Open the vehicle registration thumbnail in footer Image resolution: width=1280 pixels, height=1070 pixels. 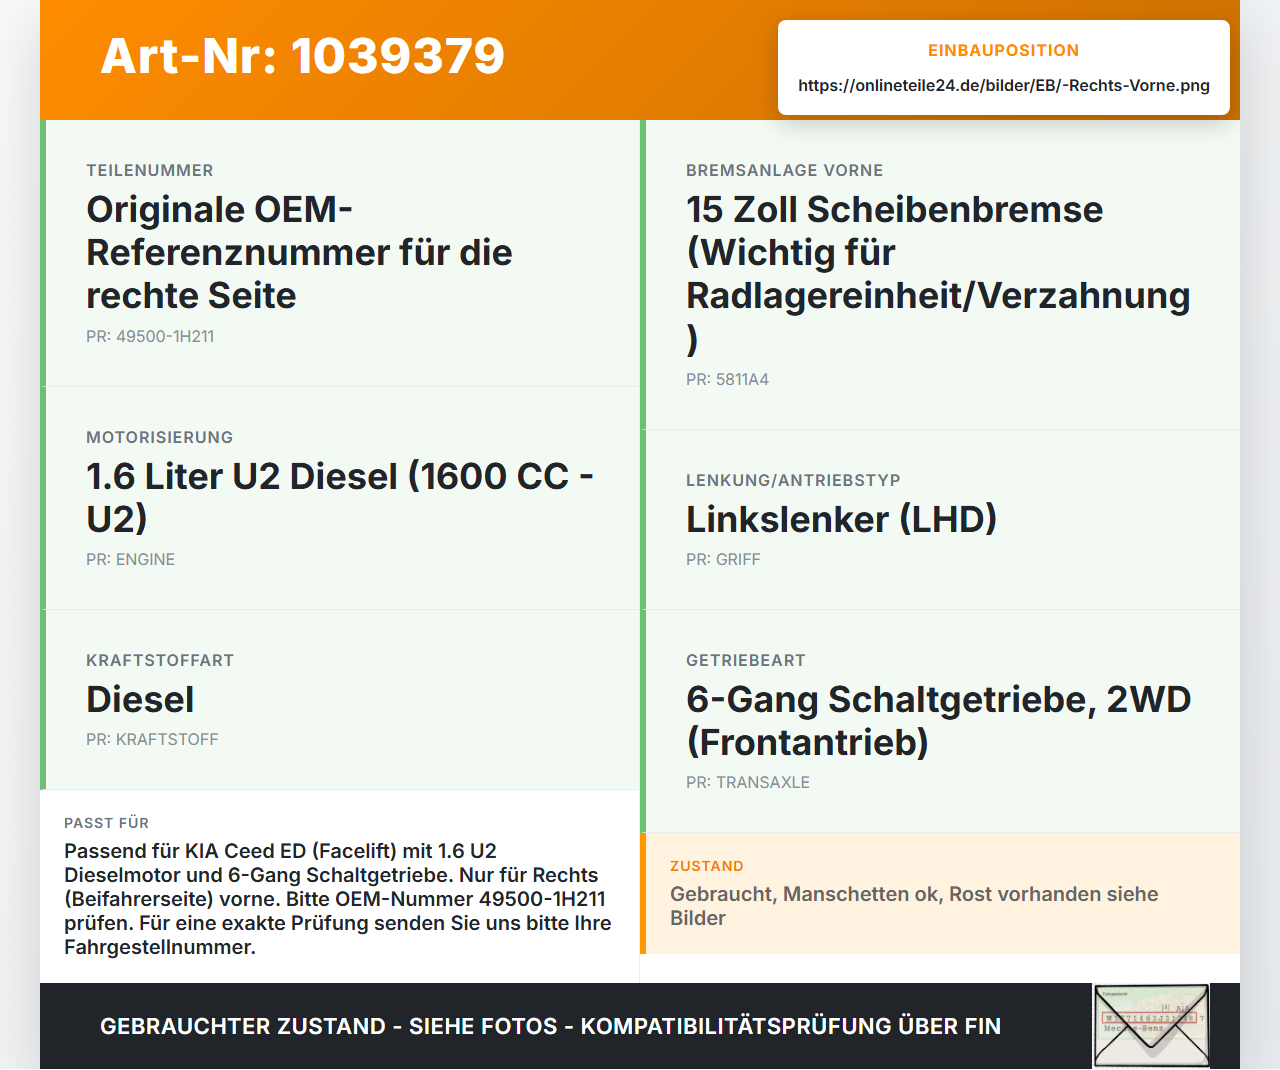coord(1151,1026)
